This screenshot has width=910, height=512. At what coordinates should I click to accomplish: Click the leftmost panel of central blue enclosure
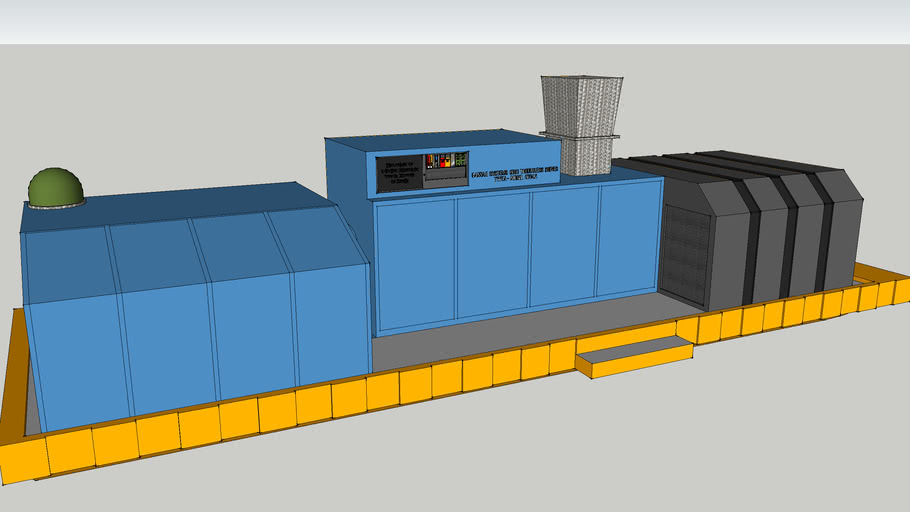[413, 262]
